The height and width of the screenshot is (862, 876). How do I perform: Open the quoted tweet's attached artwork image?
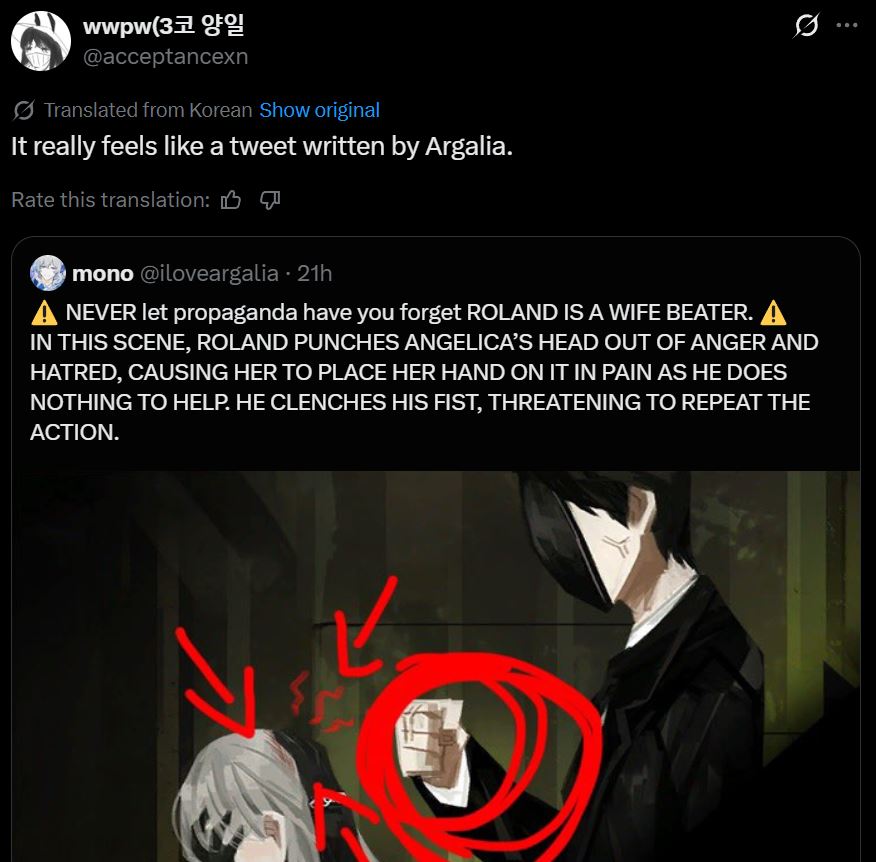[436, 666]
